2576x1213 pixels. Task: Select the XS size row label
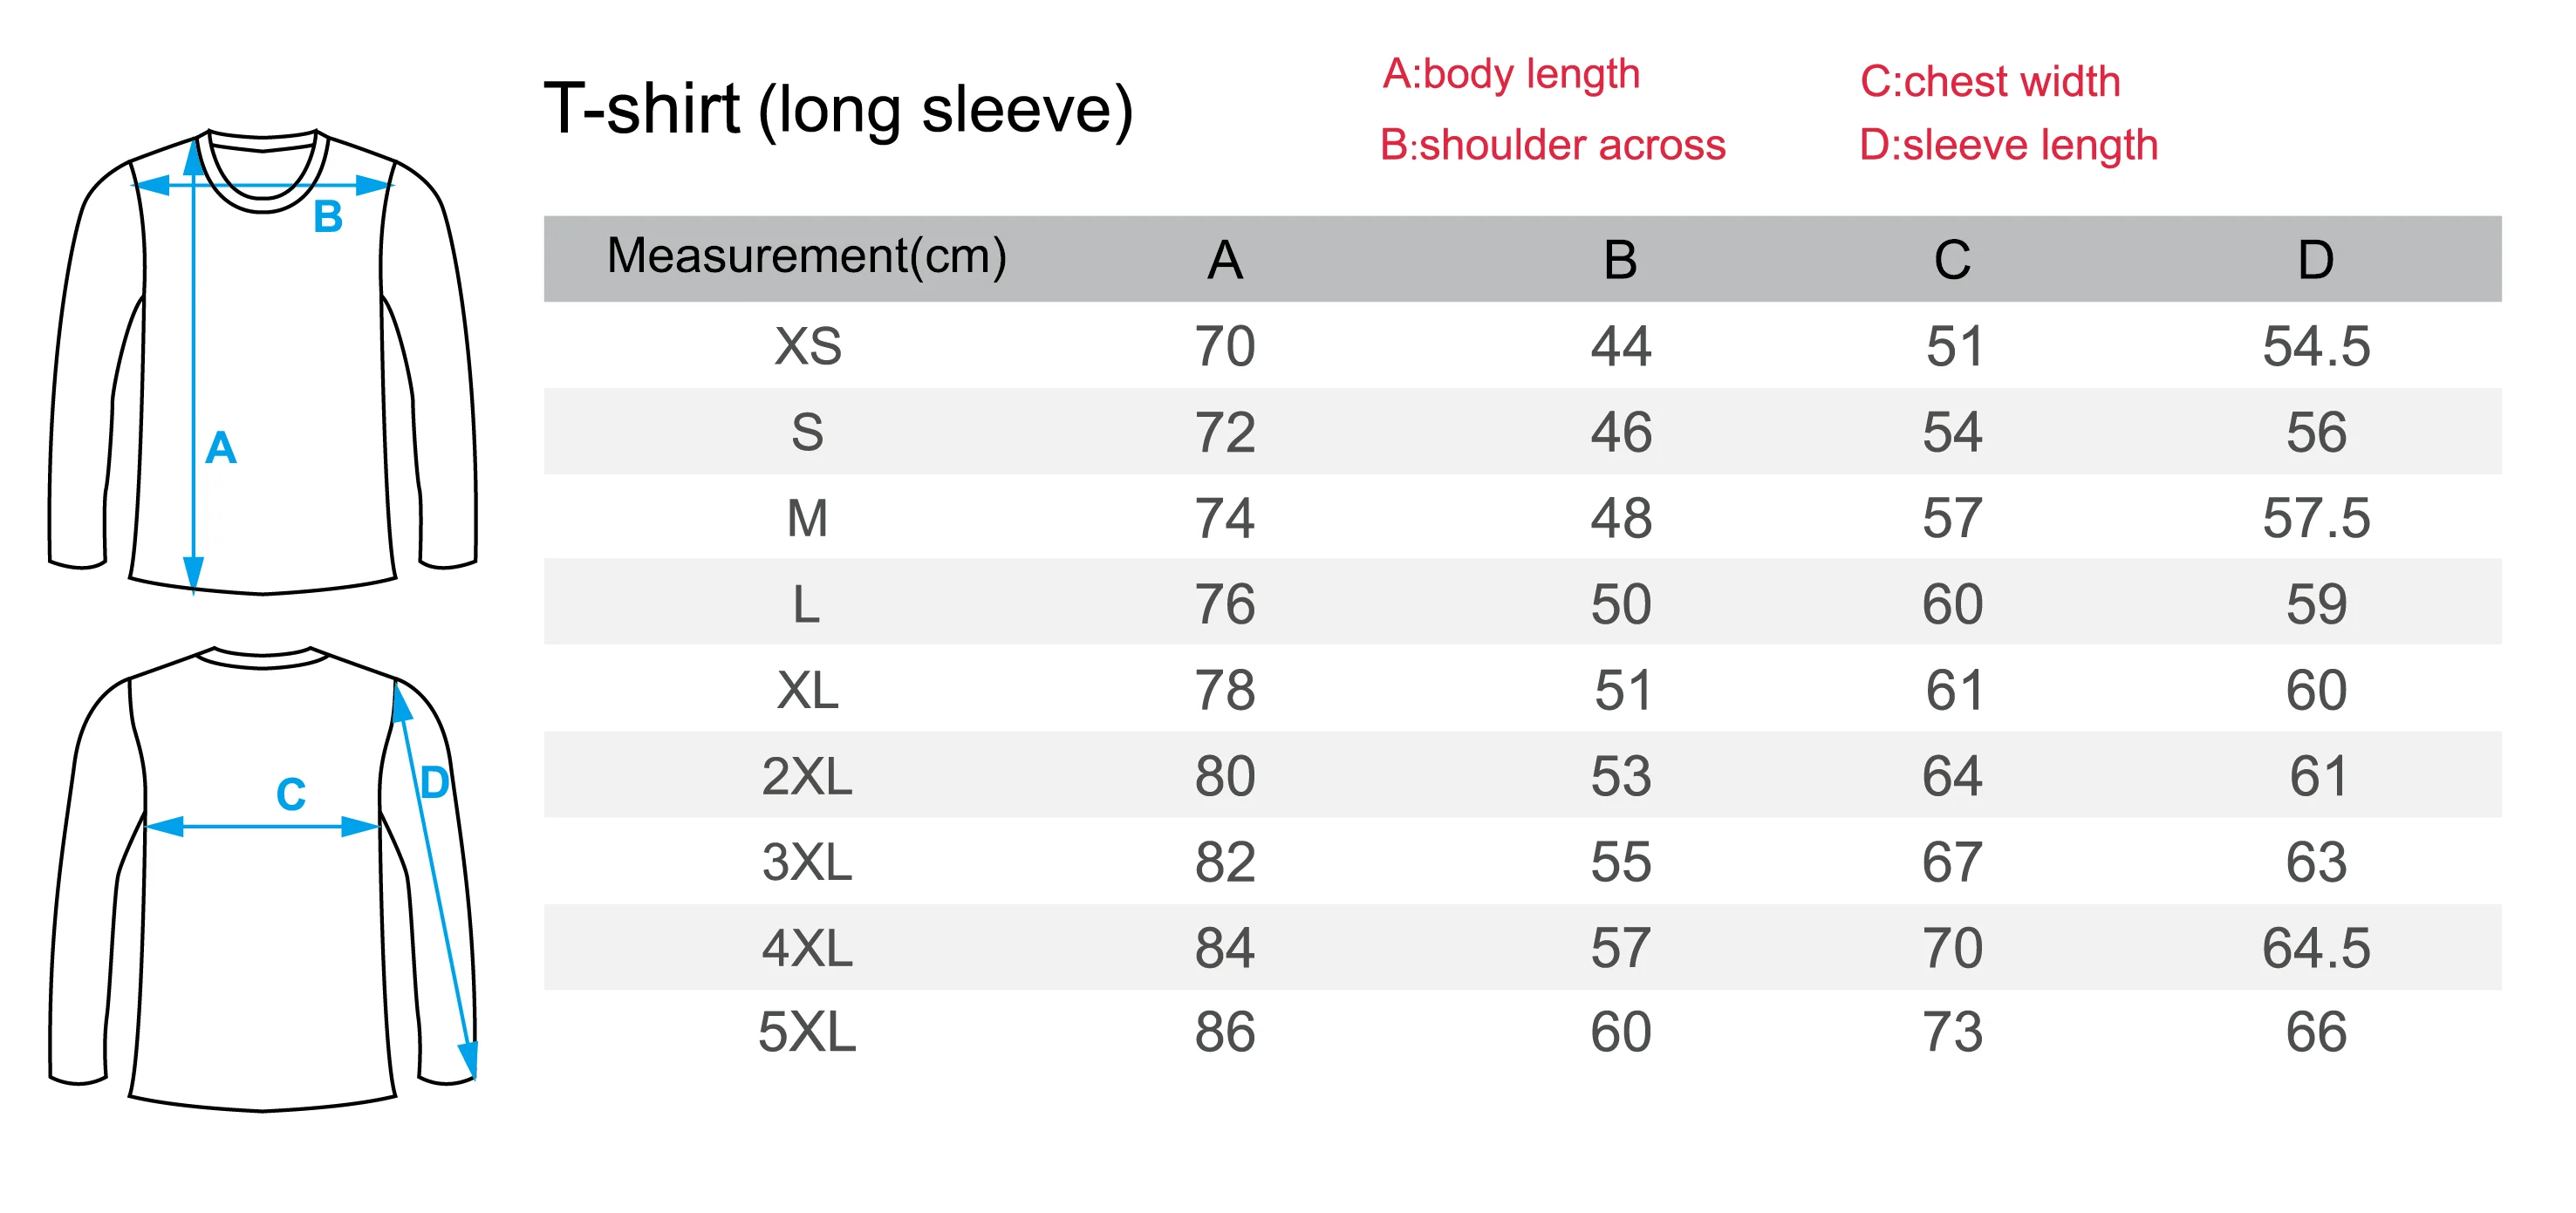[x=808, y=347]
